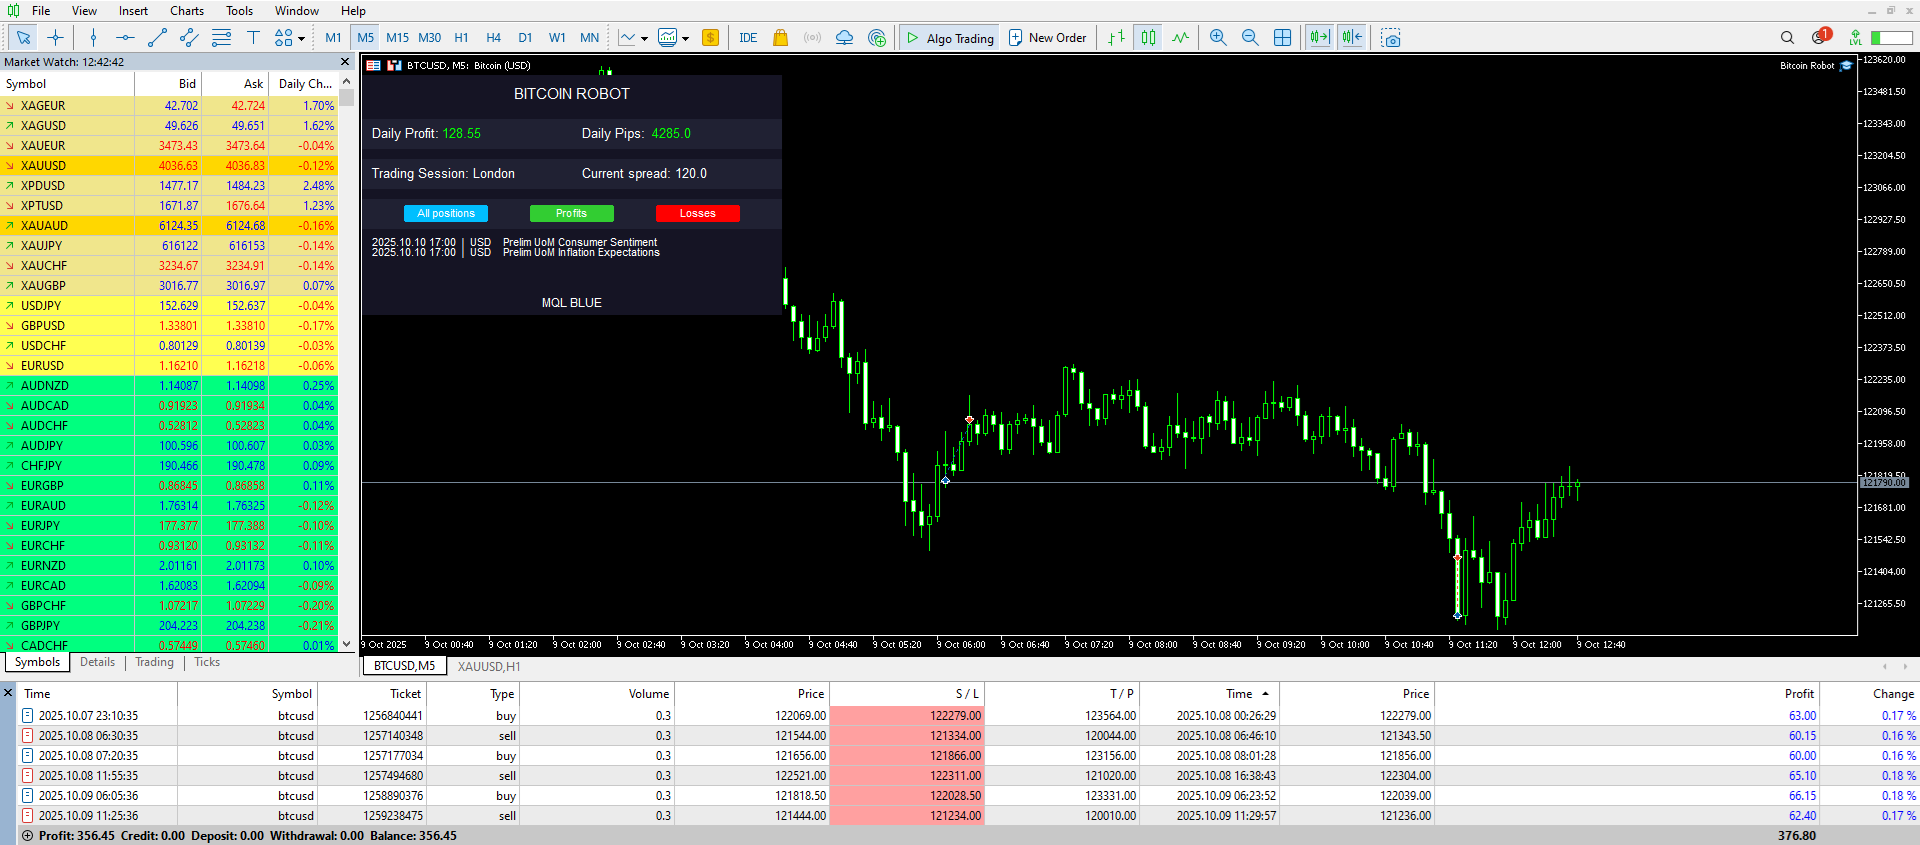
Task: Open the account notifications icon
Action: [x=1819, y=37]
